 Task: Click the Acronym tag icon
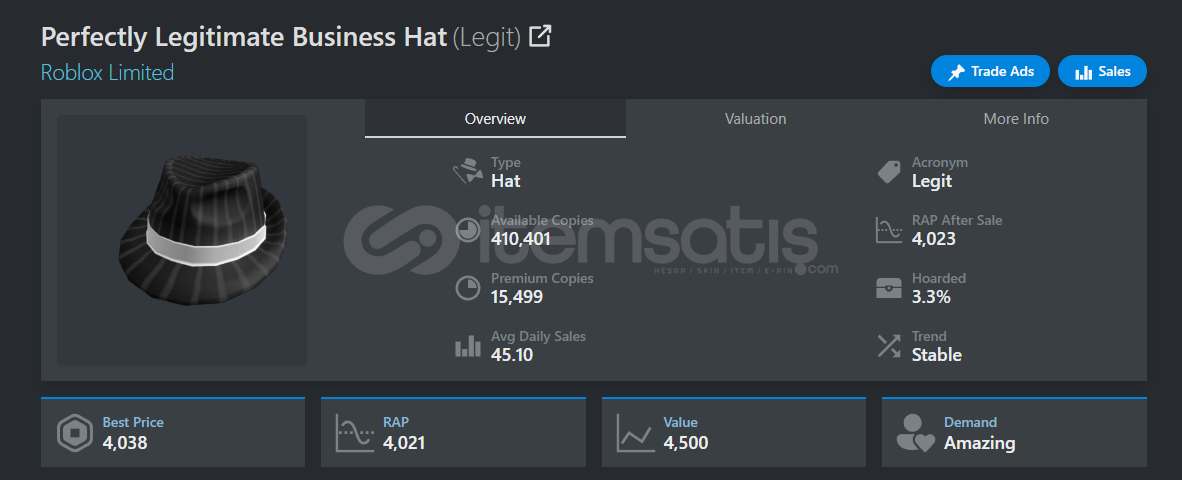tap(889, 172)
